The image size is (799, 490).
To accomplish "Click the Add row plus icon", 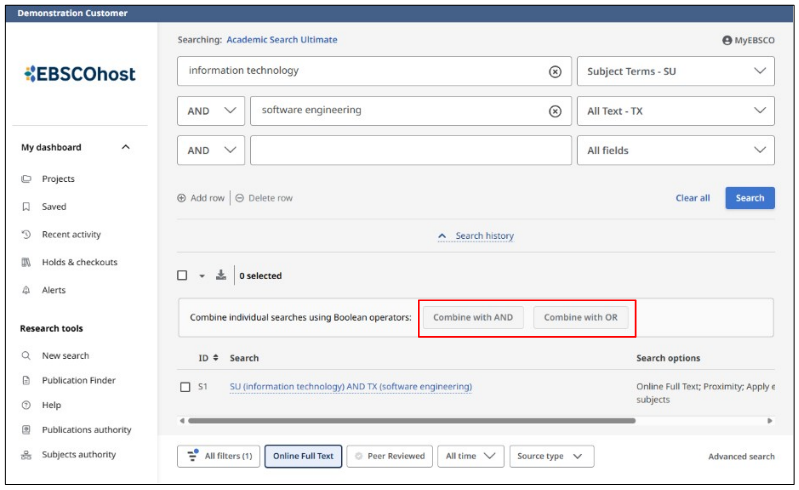I will pos(181,198).
